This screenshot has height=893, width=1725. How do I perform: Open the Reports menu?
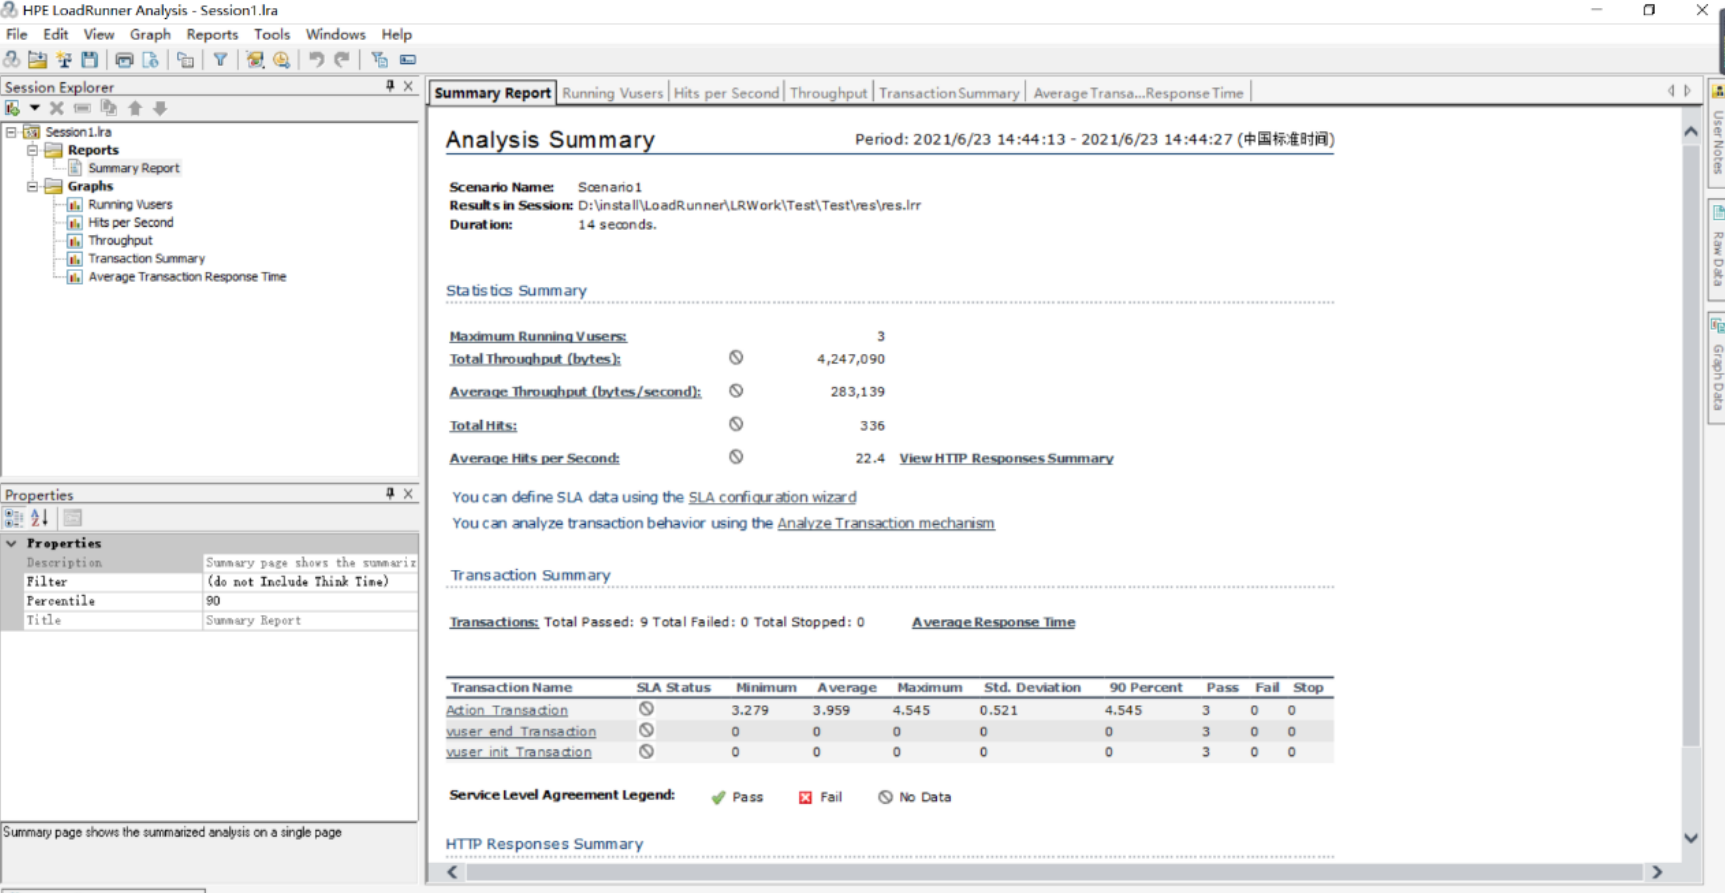click(212, 34)
